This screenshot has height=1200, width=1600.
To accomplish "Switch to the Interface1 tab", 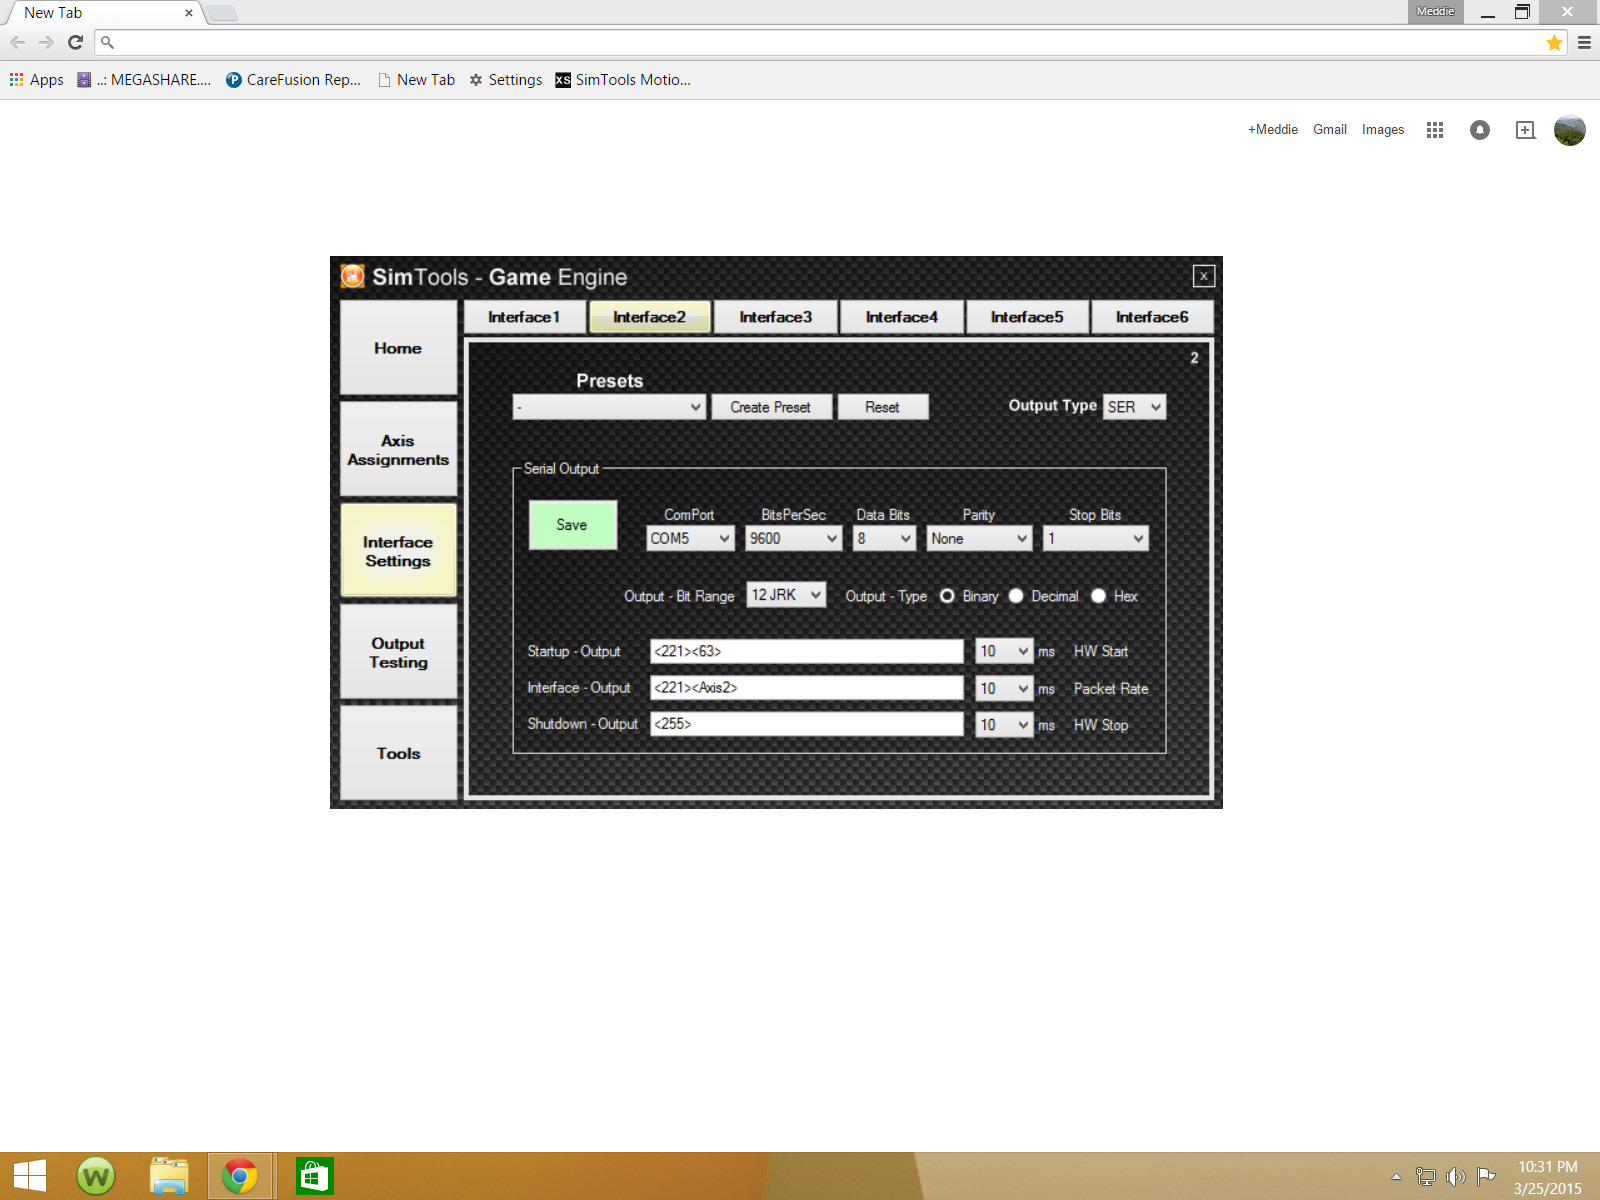I will pyautogui.click(x=524, y=317).
